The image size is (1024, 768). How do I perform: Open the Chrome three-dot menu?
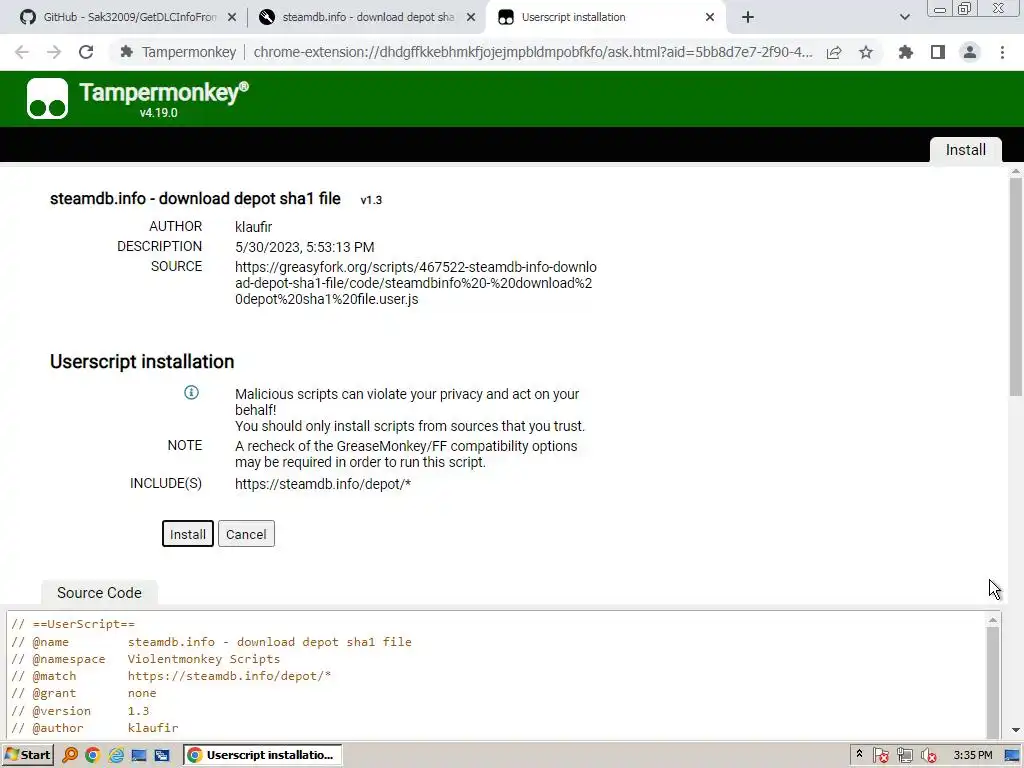[x=1002, y=52]
